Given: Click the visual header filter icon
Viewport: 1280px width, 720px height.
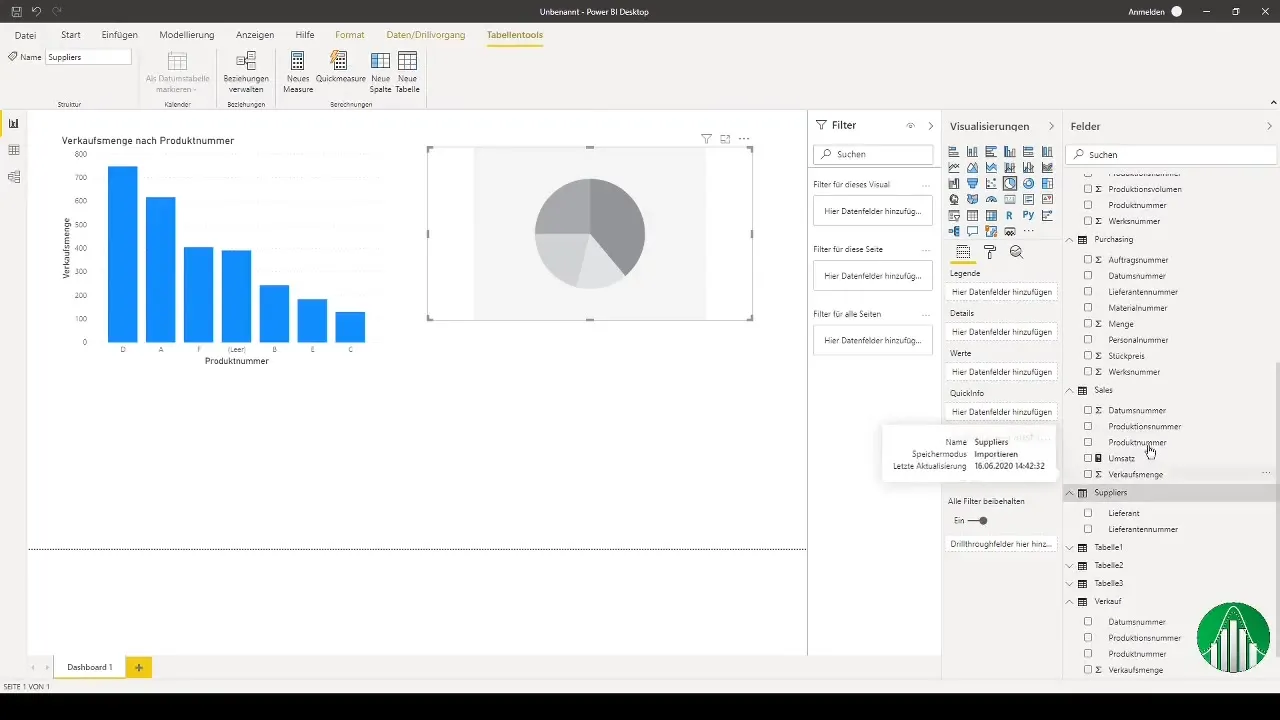Looking at the screenshot, I should [x=706, y=139].
